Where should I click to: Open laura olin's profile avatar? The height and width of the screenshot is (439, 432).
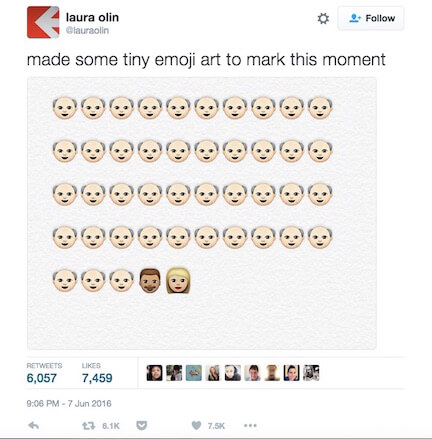(x=43, y=22)
